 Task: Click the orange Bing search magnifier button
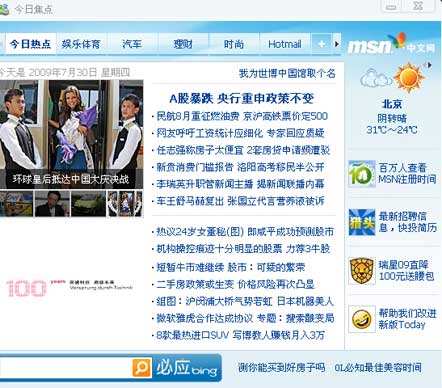click(x=142, y=367)
